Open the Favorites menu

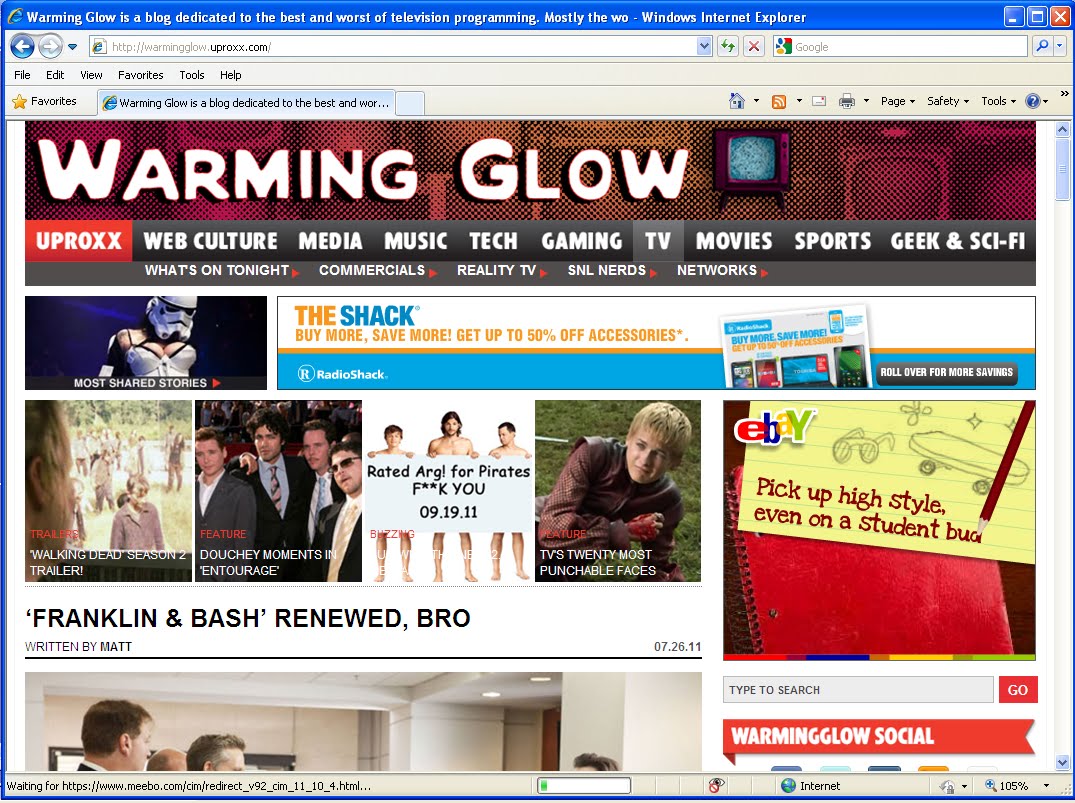click(141, 75)
